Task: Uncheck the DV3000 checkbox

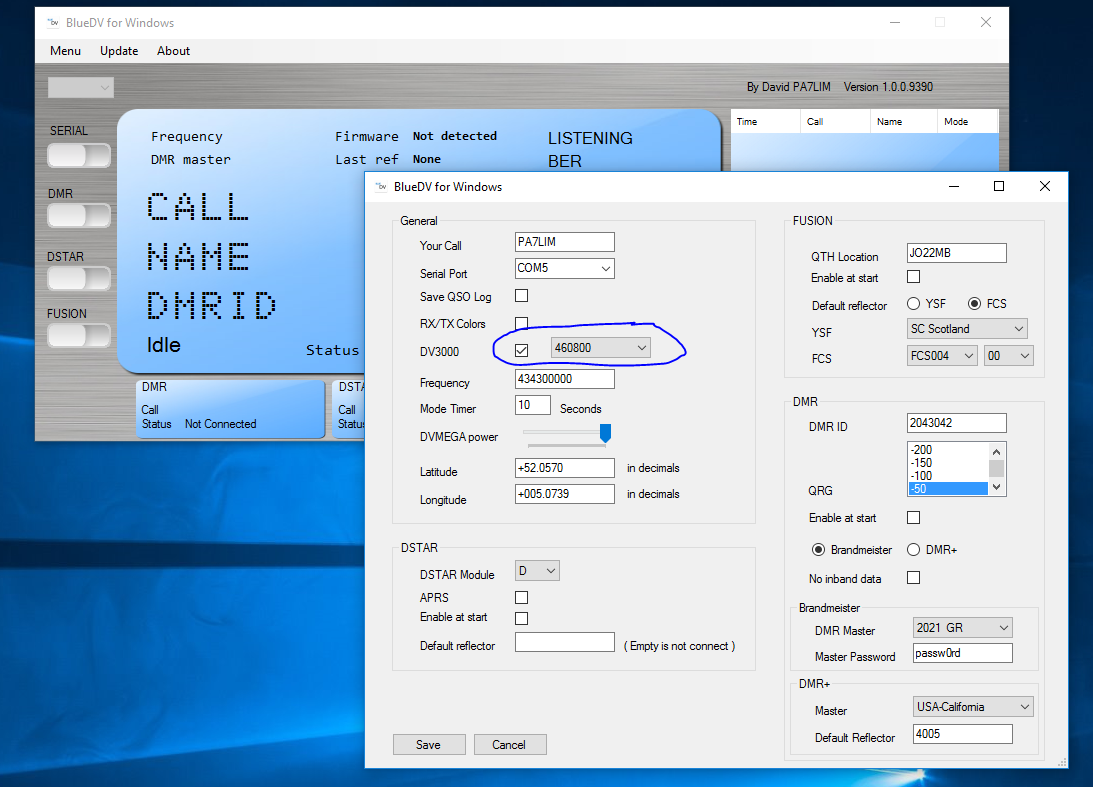Action: pos(521,350)
